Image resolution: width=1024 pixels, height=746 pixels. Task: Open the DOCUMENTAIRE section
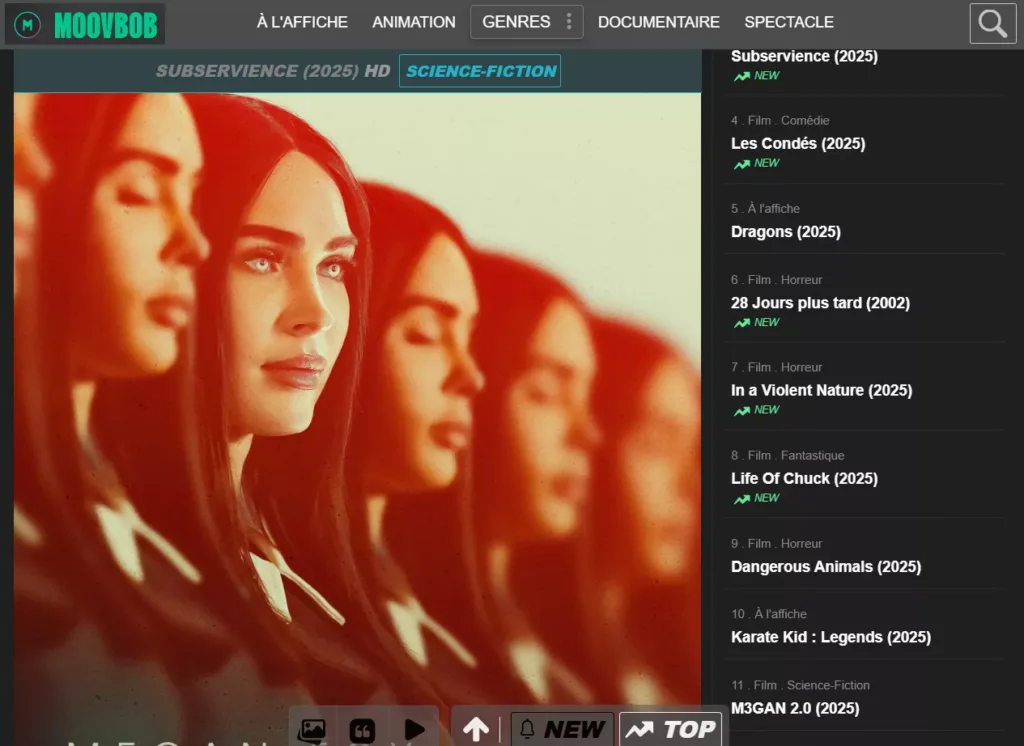click(658, 22)
